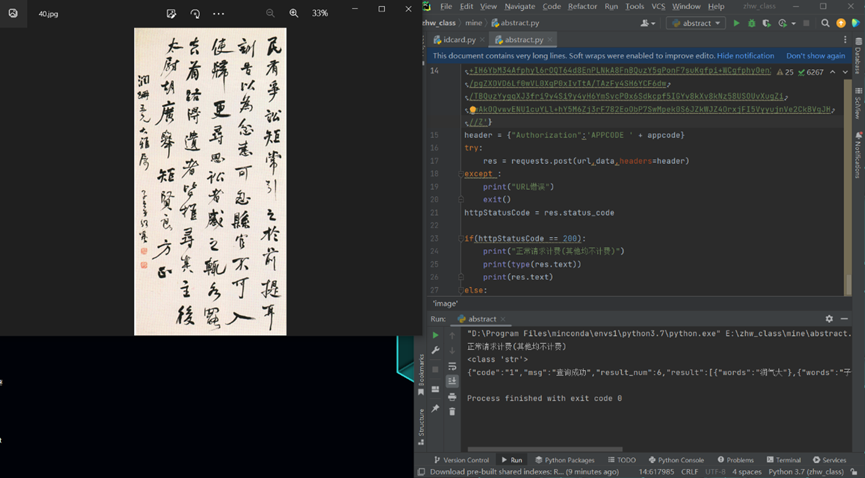Switch Python 3.7 interpreter in status bar
Screen dimensions: 865x478
coord(806,471)
